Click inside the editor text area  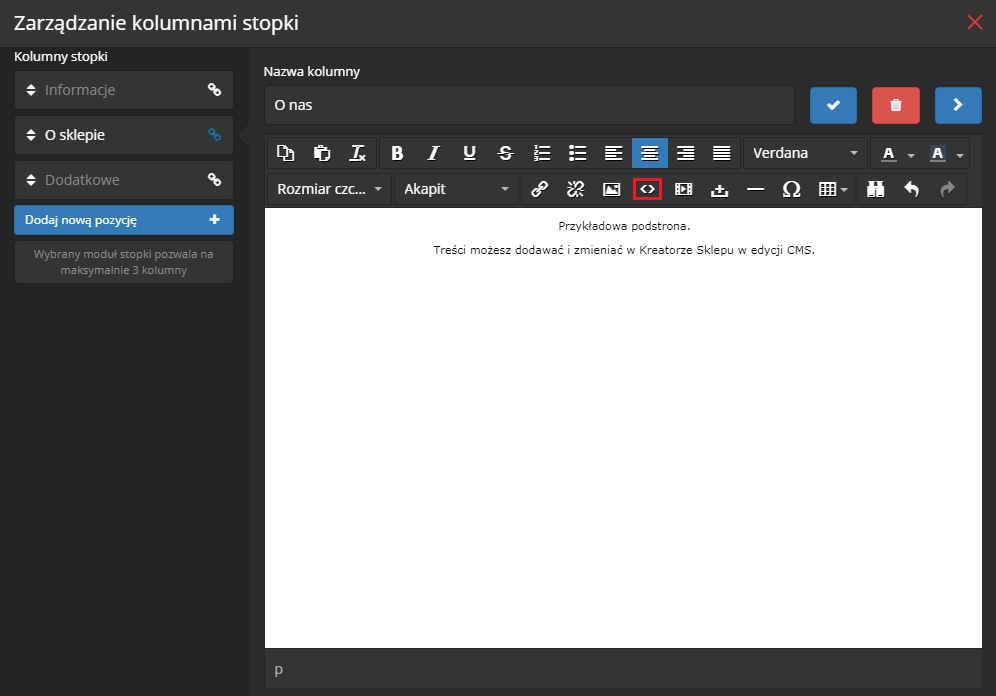pyautogui.click(x=623, y=428)
